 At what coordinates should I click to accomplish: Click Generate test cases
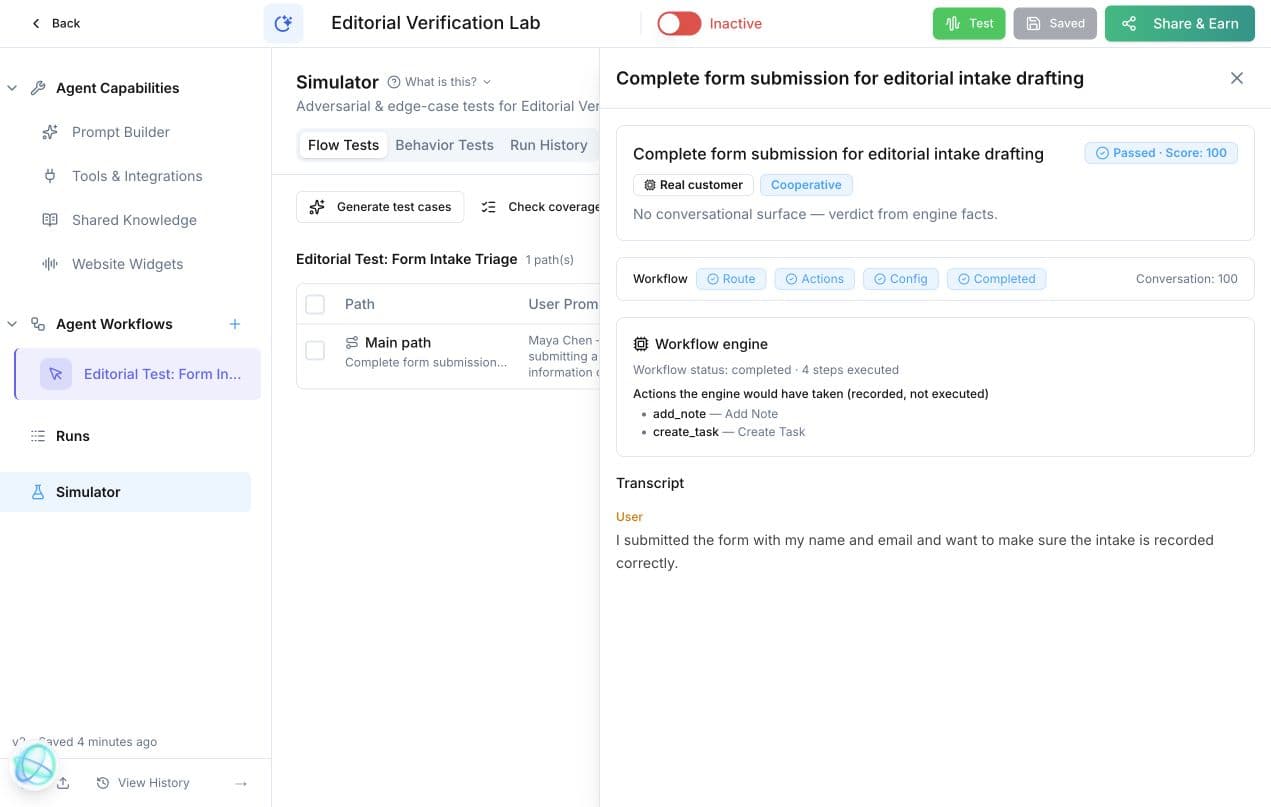click(380, 207)
